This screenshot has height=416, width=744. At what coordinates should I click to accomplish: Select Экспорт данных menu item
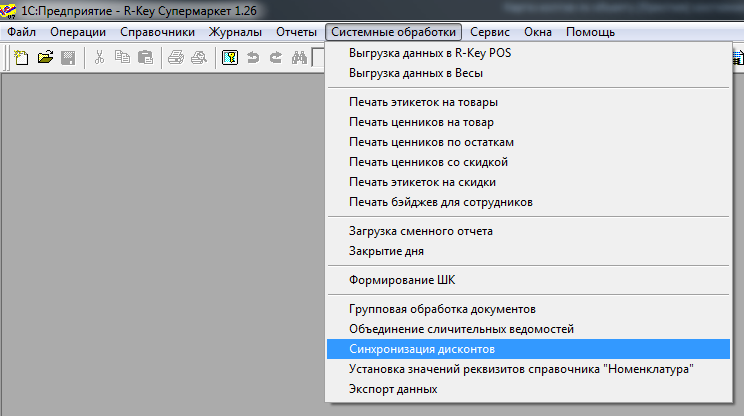coord(393,389)
